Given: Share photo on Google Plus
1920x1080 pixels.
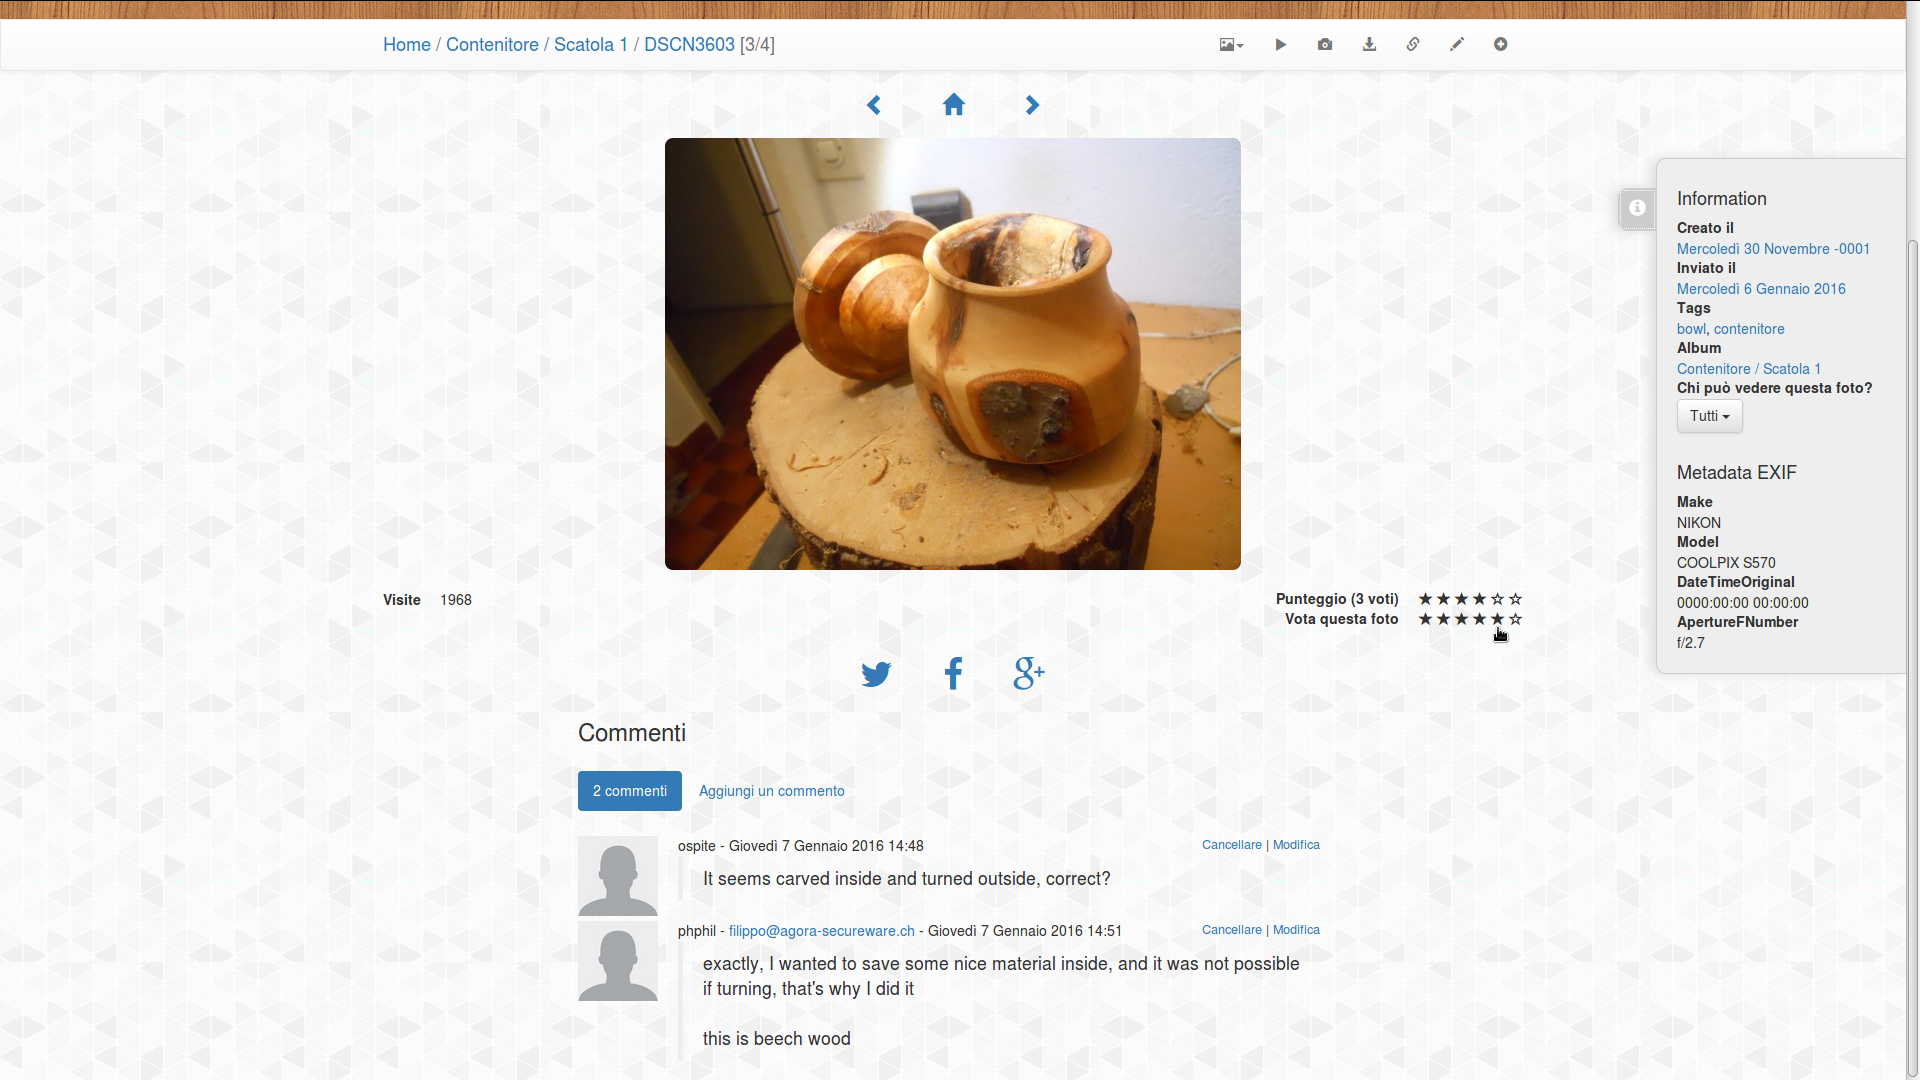Looking at the screenshot, I should (1029, 674).
